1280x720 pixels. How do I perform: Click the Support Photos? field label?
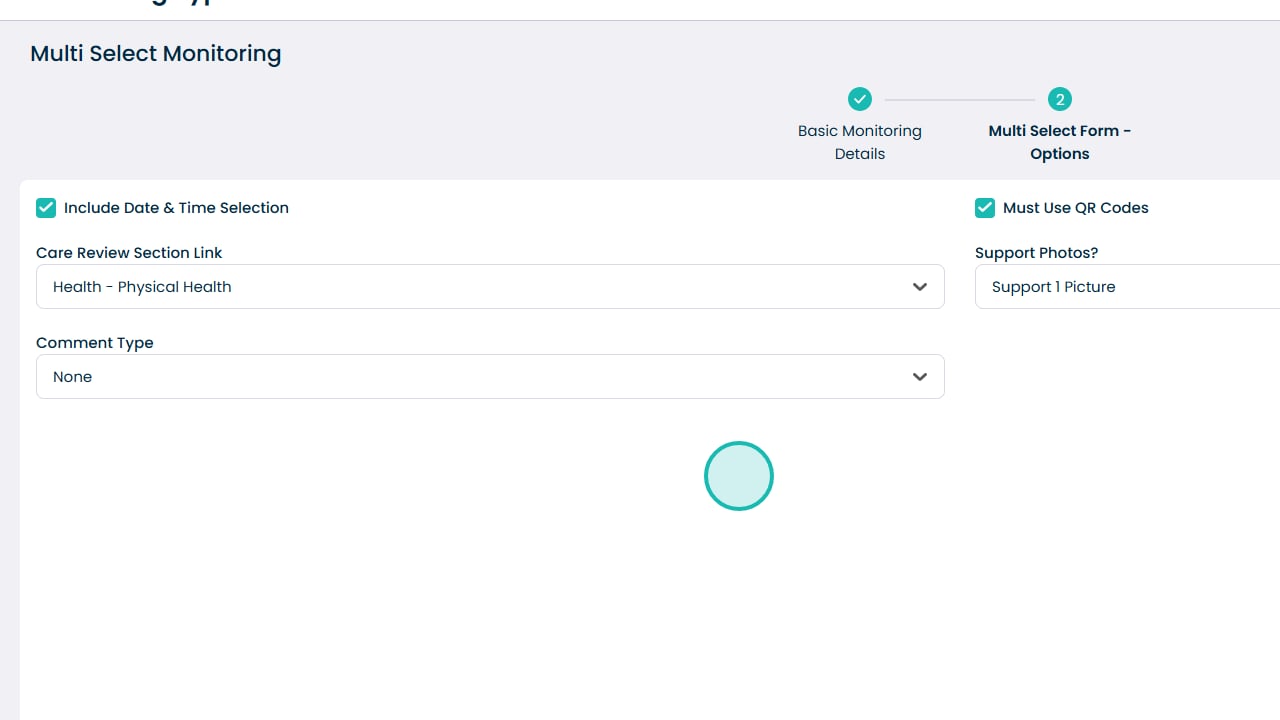(1036, 253)
